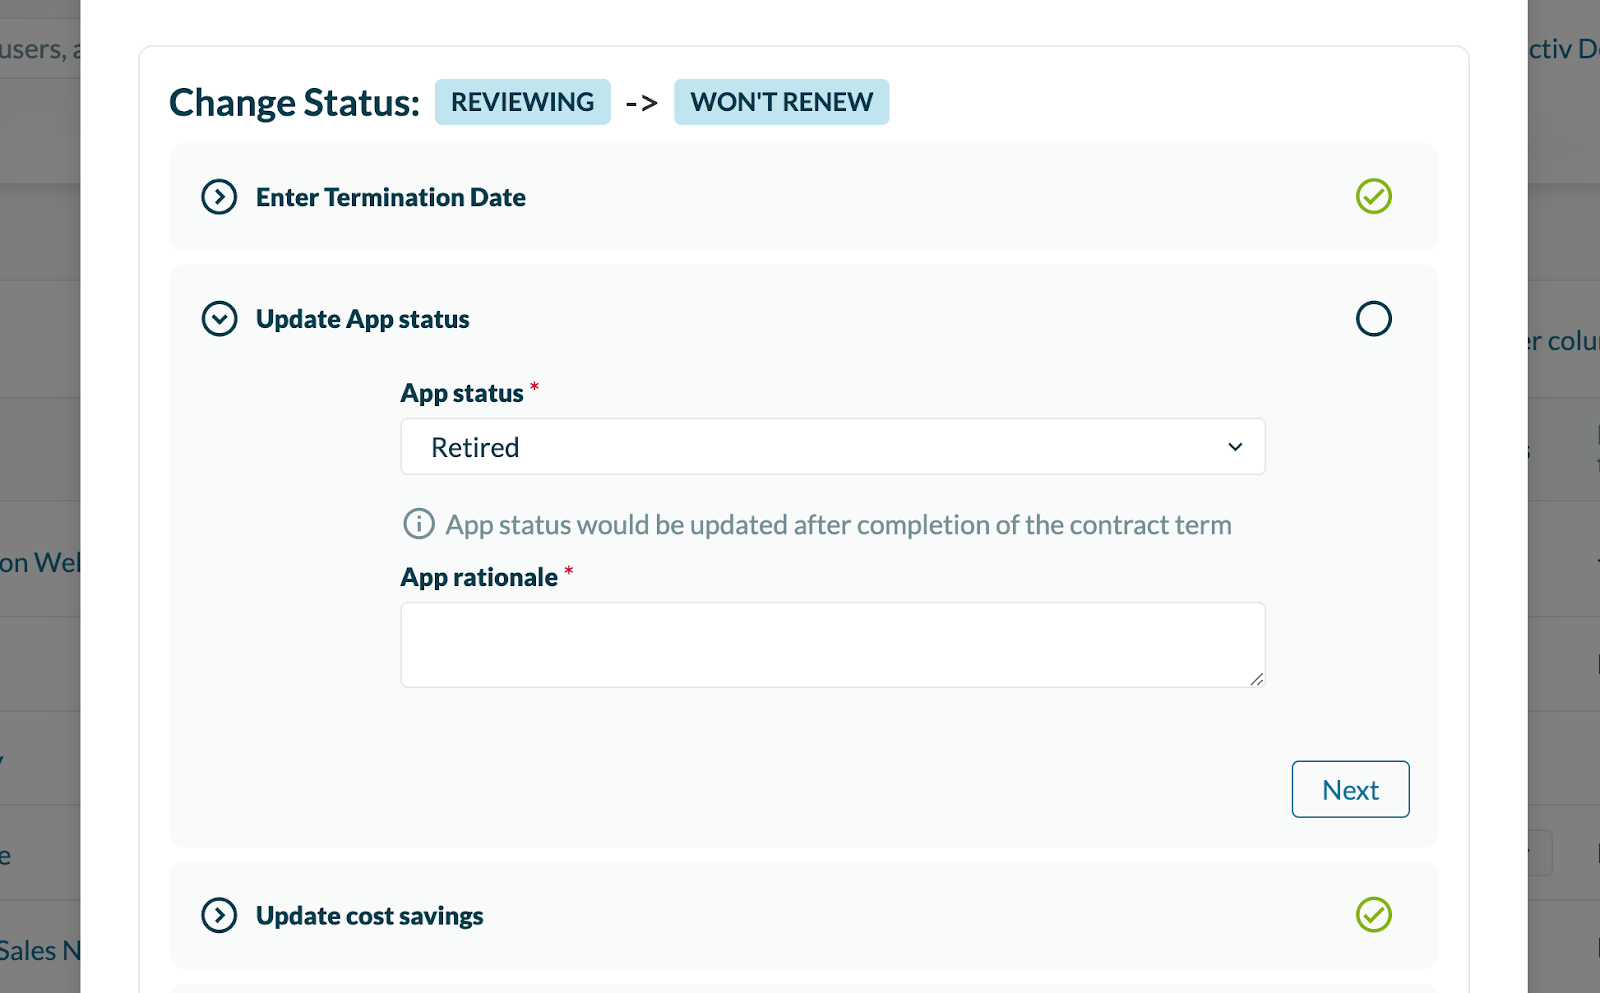Image resolution: width=1600 pixels, height=993 pixels.
Task: Click the REVIEWING status badge
Action: point(522,102)
